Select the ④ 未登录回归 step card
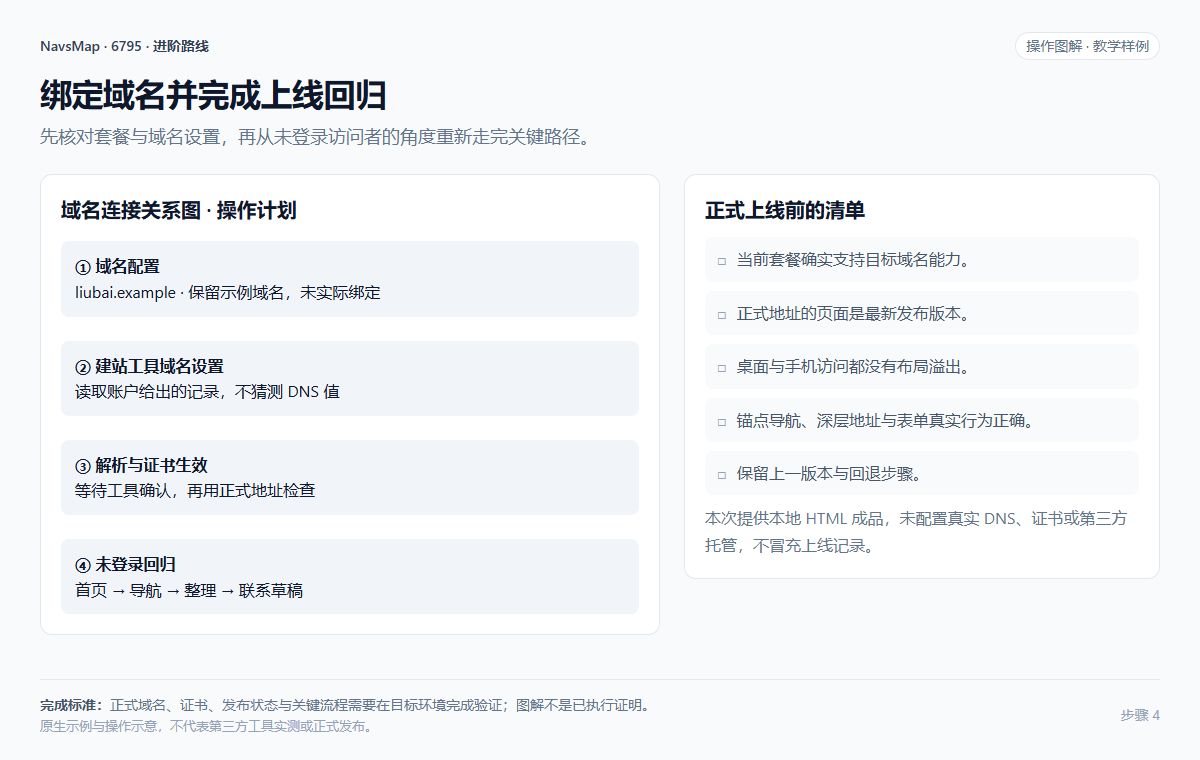This screenshot has height=760, width=1200. [350, 576]
